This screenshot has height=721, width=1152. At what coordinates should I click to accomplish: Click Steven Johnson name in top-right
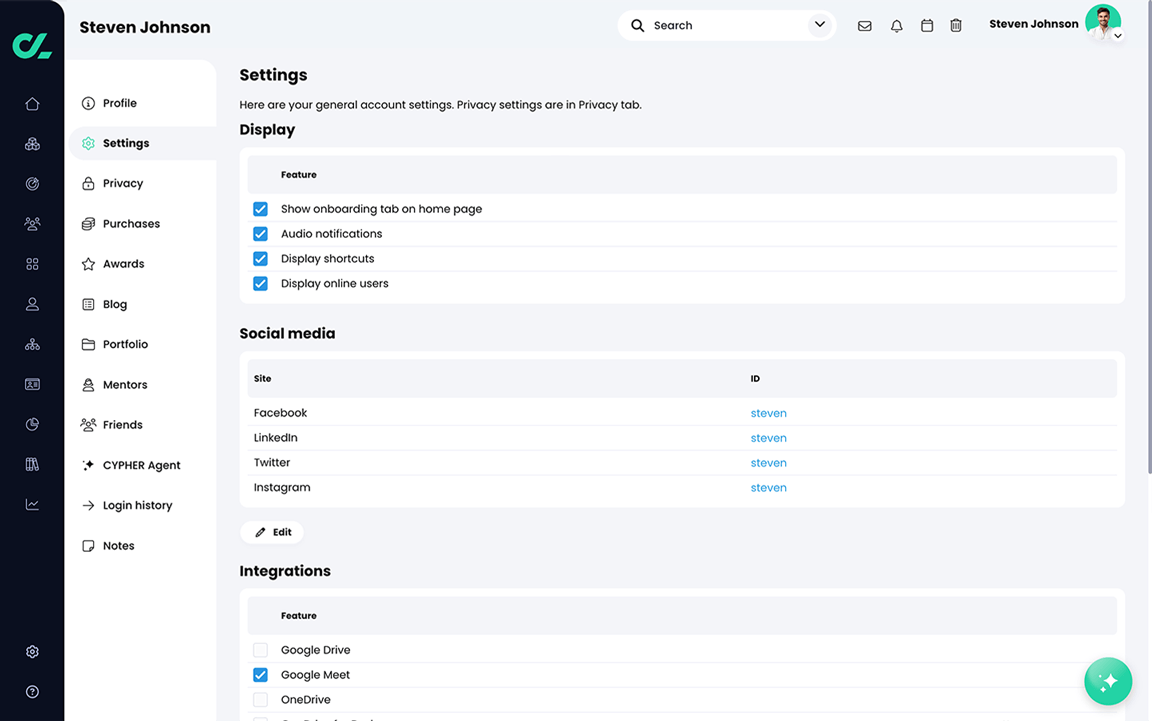(x=1034, y=24)
